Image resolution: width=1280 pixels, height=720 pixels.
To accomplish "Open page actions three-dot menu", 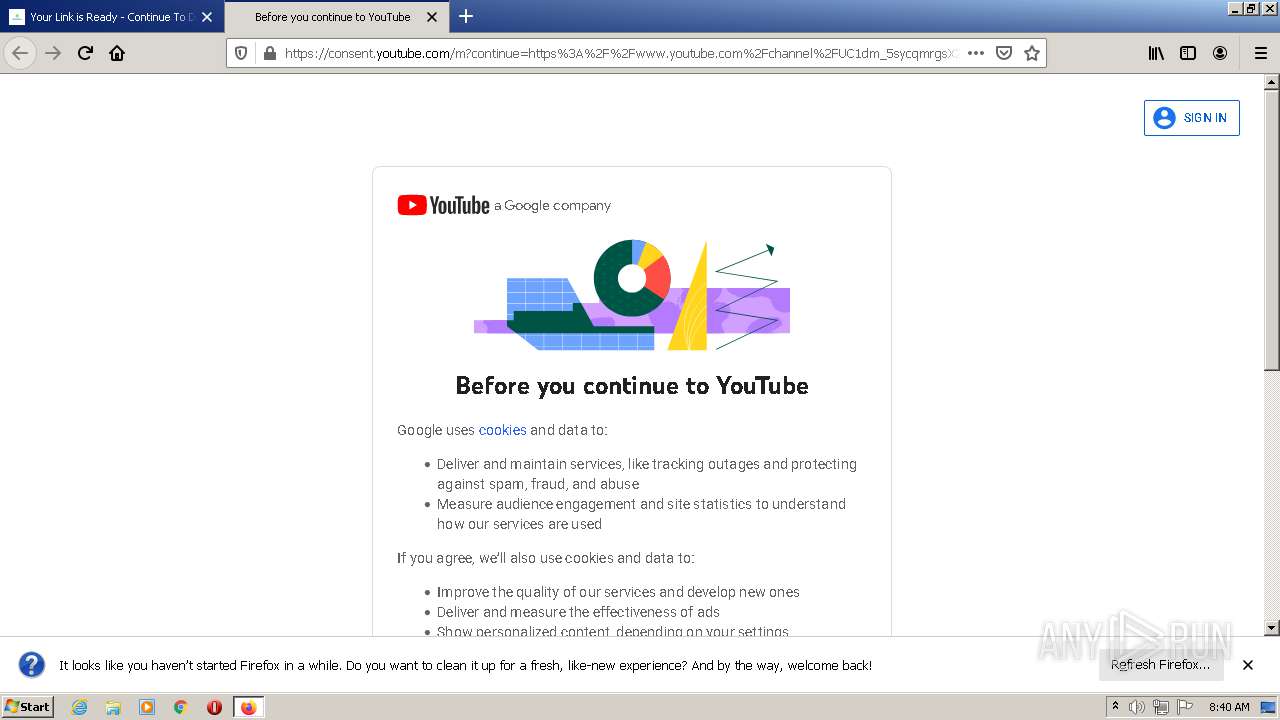I will pos(976,53).
